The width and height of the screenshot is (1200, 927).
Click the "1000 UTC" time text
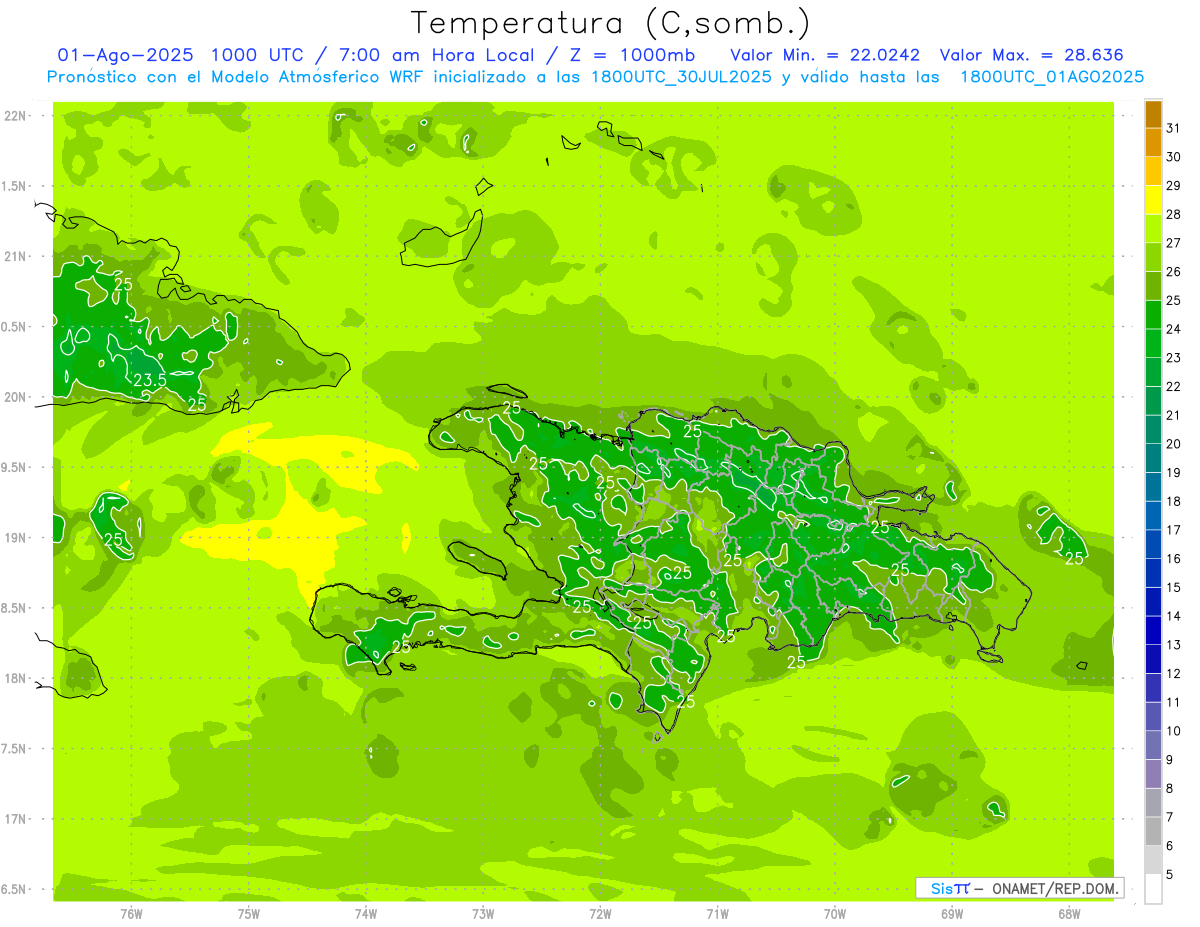click(x=258, y=55)
